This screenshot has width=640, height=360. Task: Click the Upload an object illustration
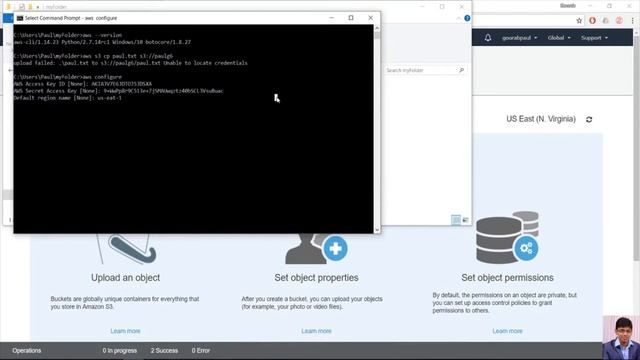click(x=126, y=248)
